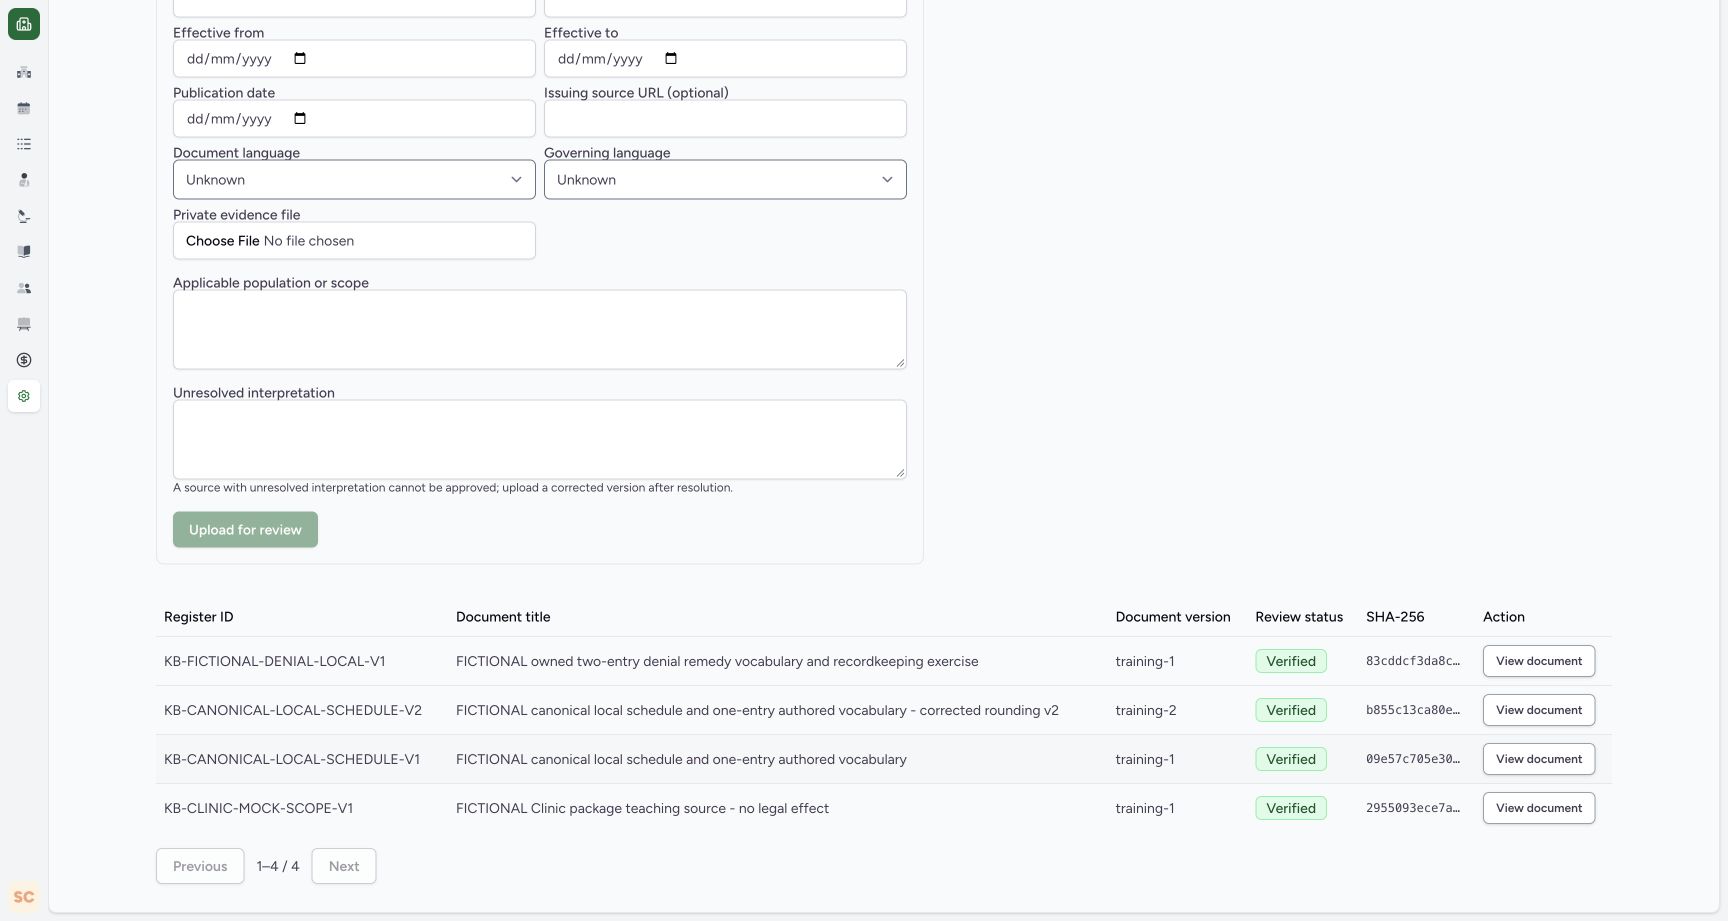View document for KB-CLINIC-MOCK-SCOPE-V1
The height and width of the screenshot is (921, 1728).
[x=1539, y=808]
